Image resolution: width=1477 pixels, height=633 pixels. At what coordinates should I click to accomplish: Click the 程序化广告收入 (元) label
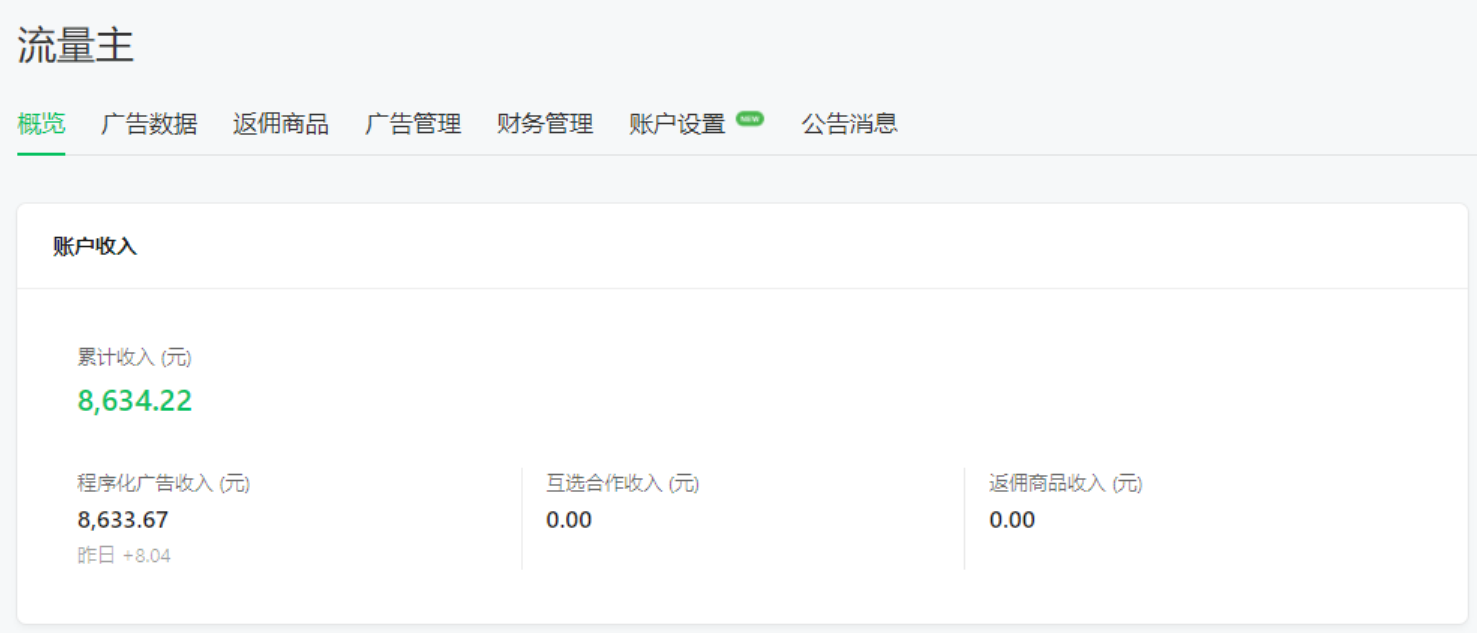click(164, 484)
